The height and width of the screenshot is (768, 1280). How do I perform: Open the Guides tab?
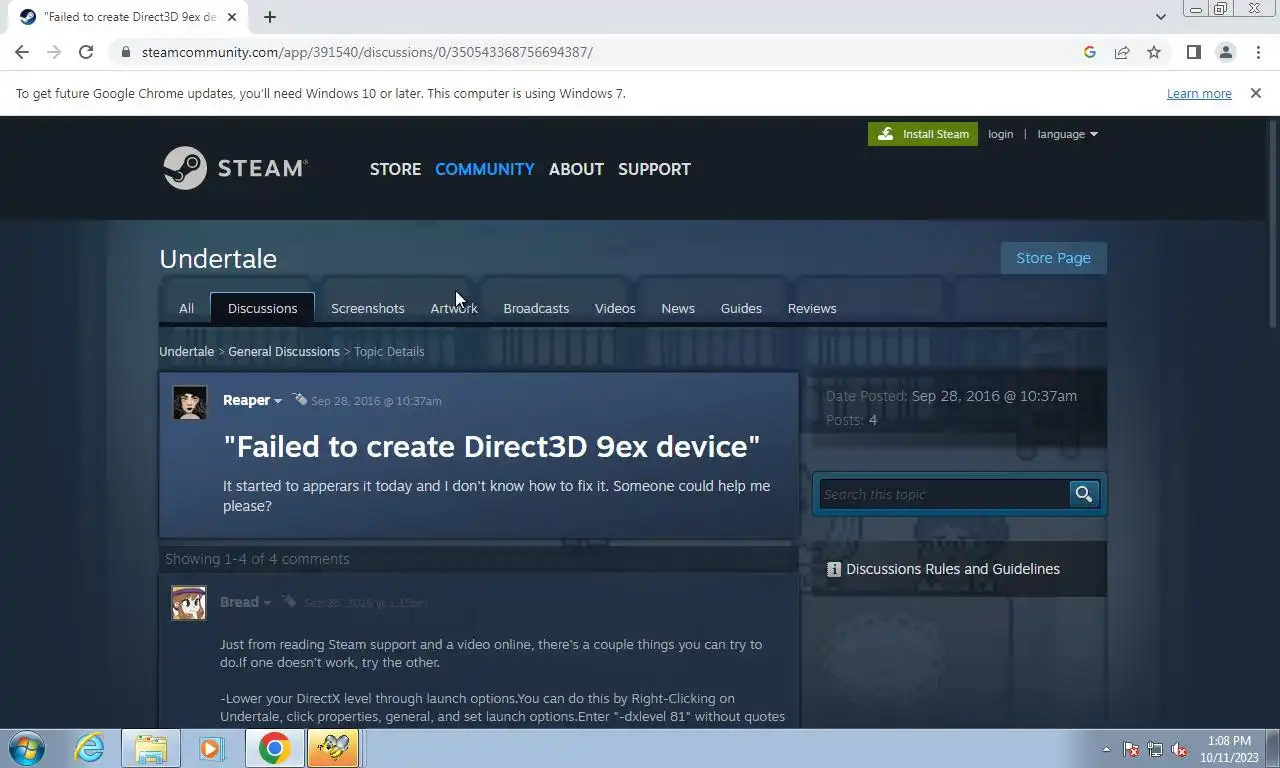(741, 308)
